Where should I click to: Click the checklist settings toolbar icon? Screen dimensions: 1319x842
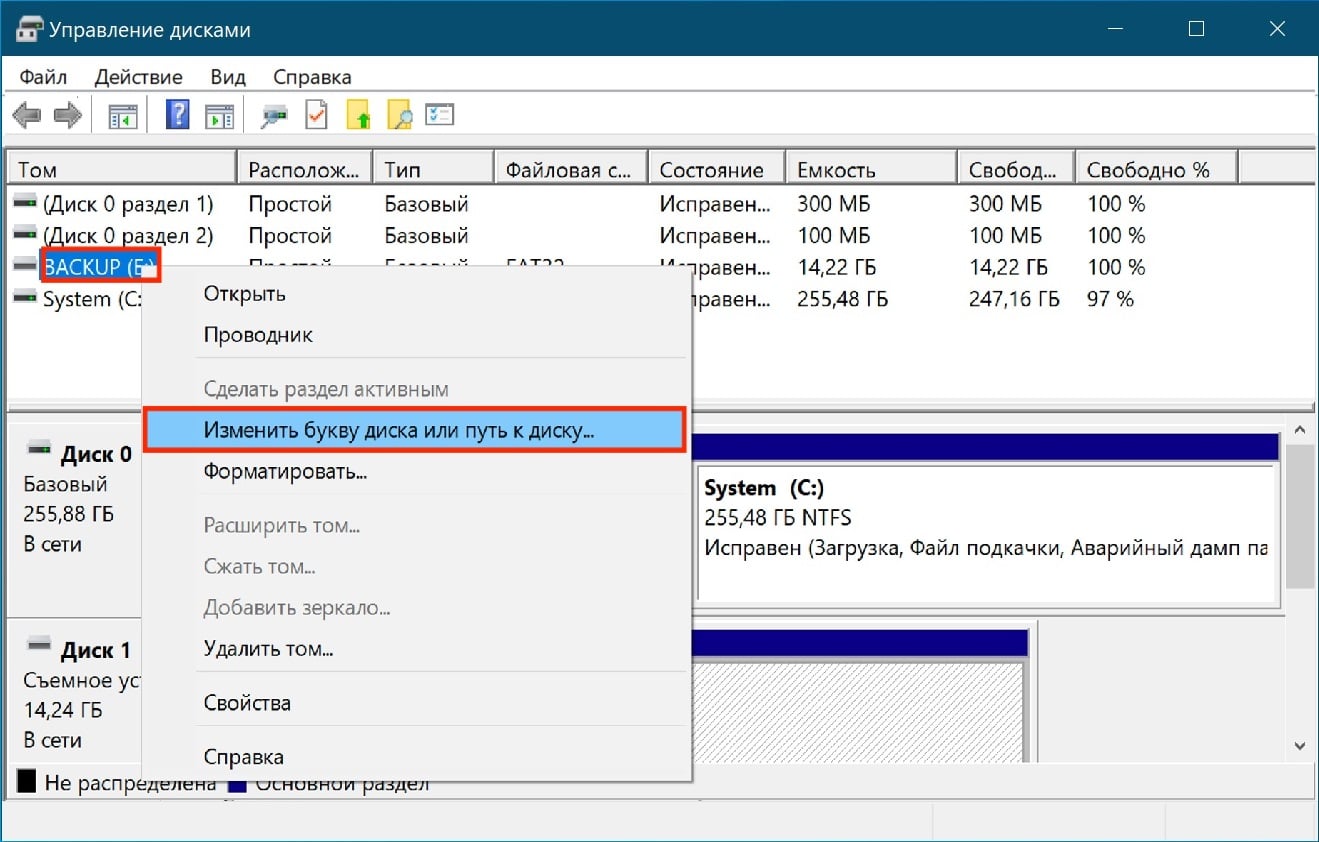(440, 115)
